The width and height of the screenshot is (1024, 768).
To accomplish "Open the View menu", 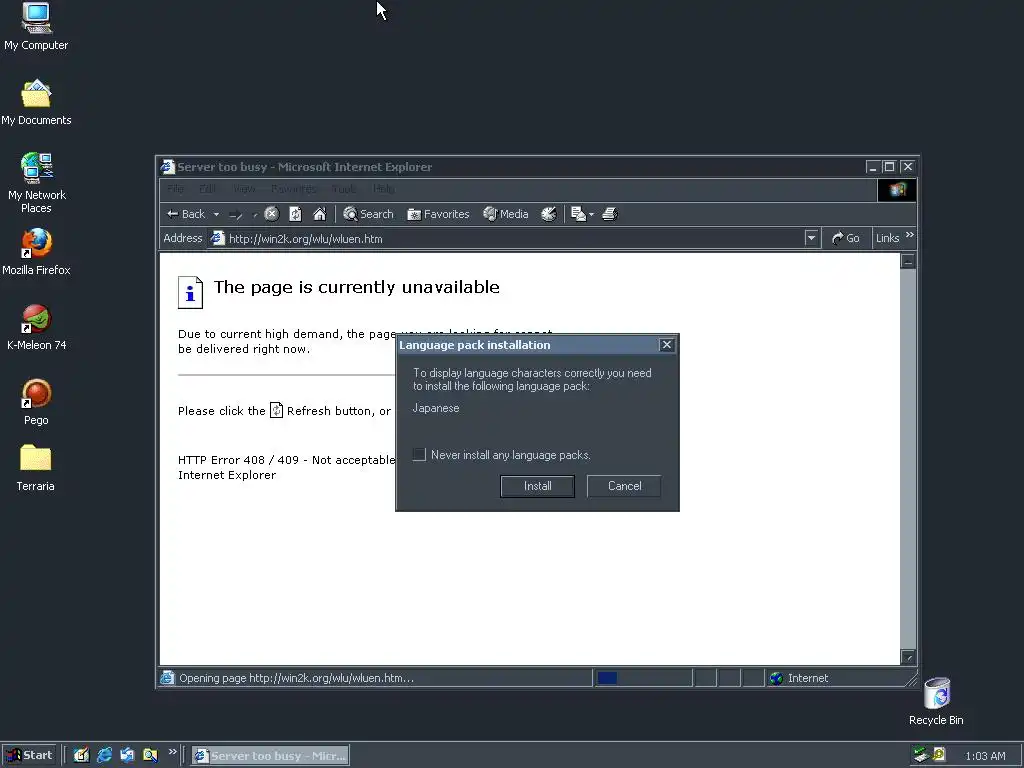I will click(244, 189).
